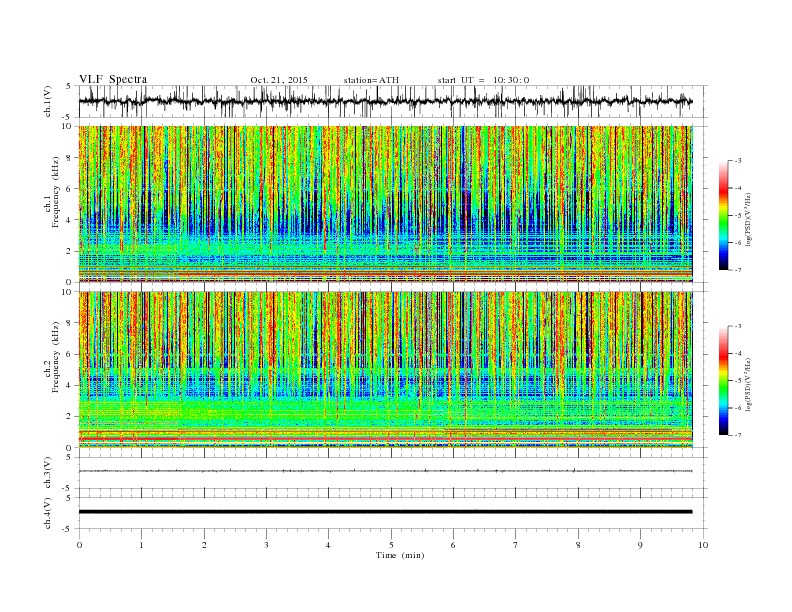
Task: Click the thick black ch.4 trace
Action: click(x=385, y=512)
